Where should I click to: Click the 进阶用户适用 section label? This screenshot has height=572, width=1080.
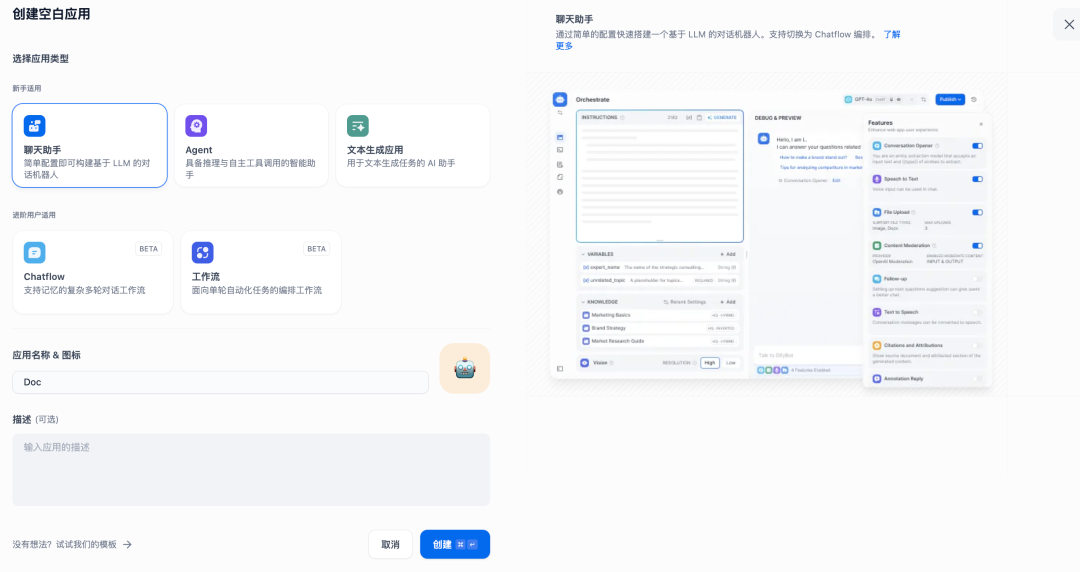[34, 215]
